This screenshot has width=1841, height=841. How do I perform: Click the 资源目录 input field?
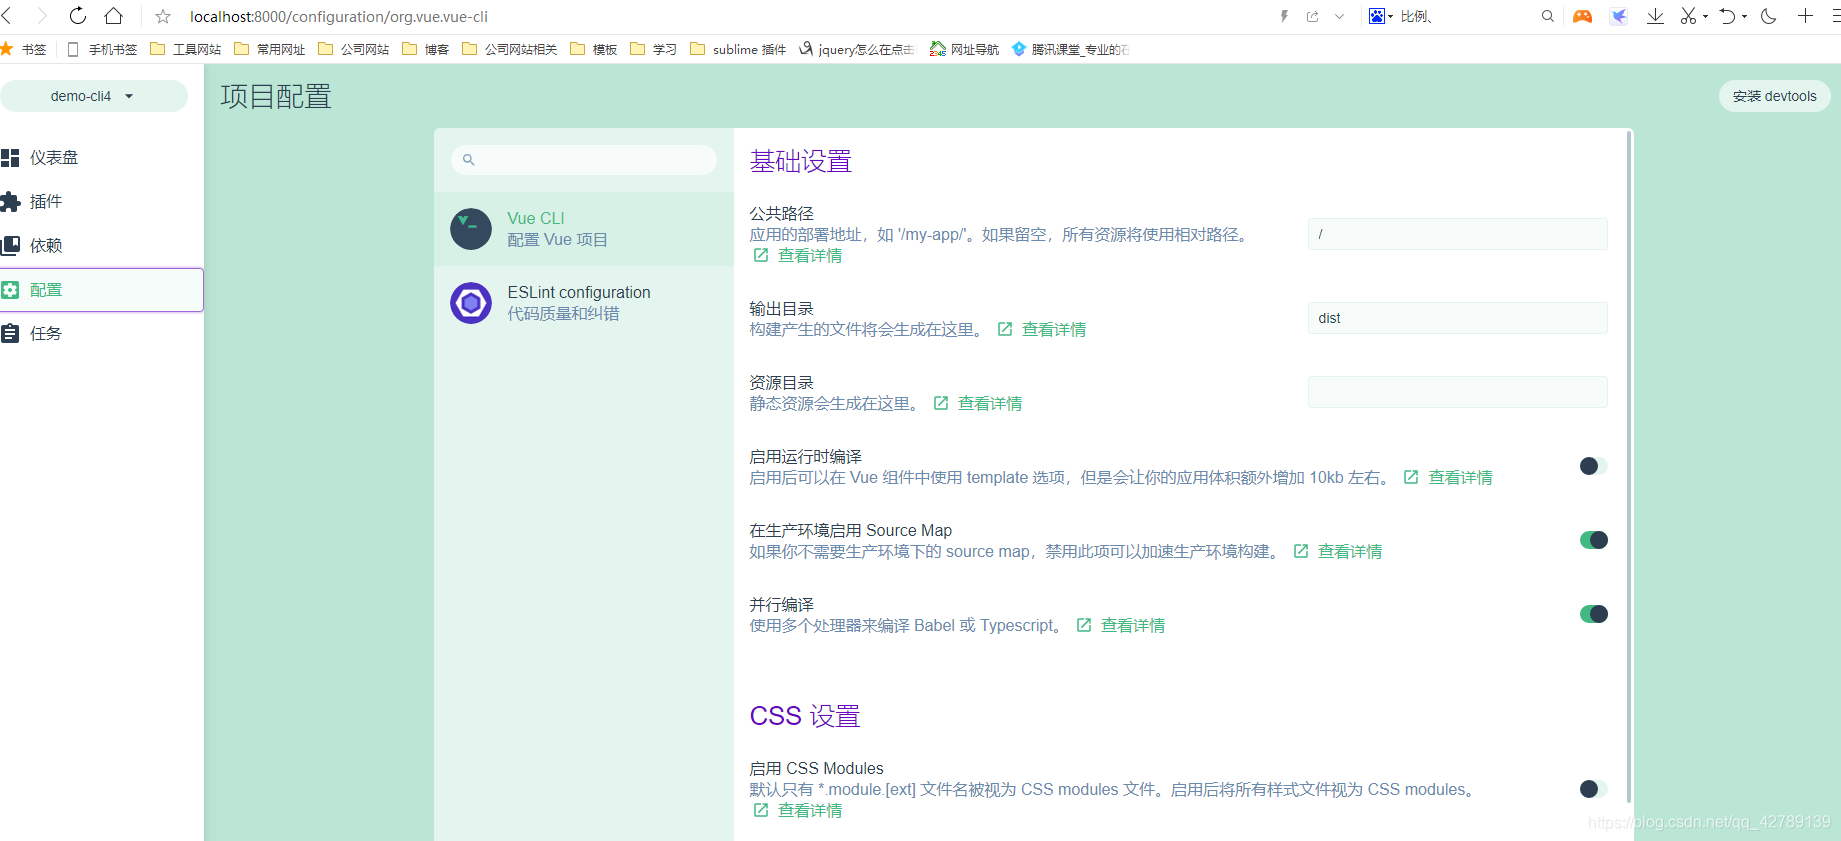(x=1457, y=392)
